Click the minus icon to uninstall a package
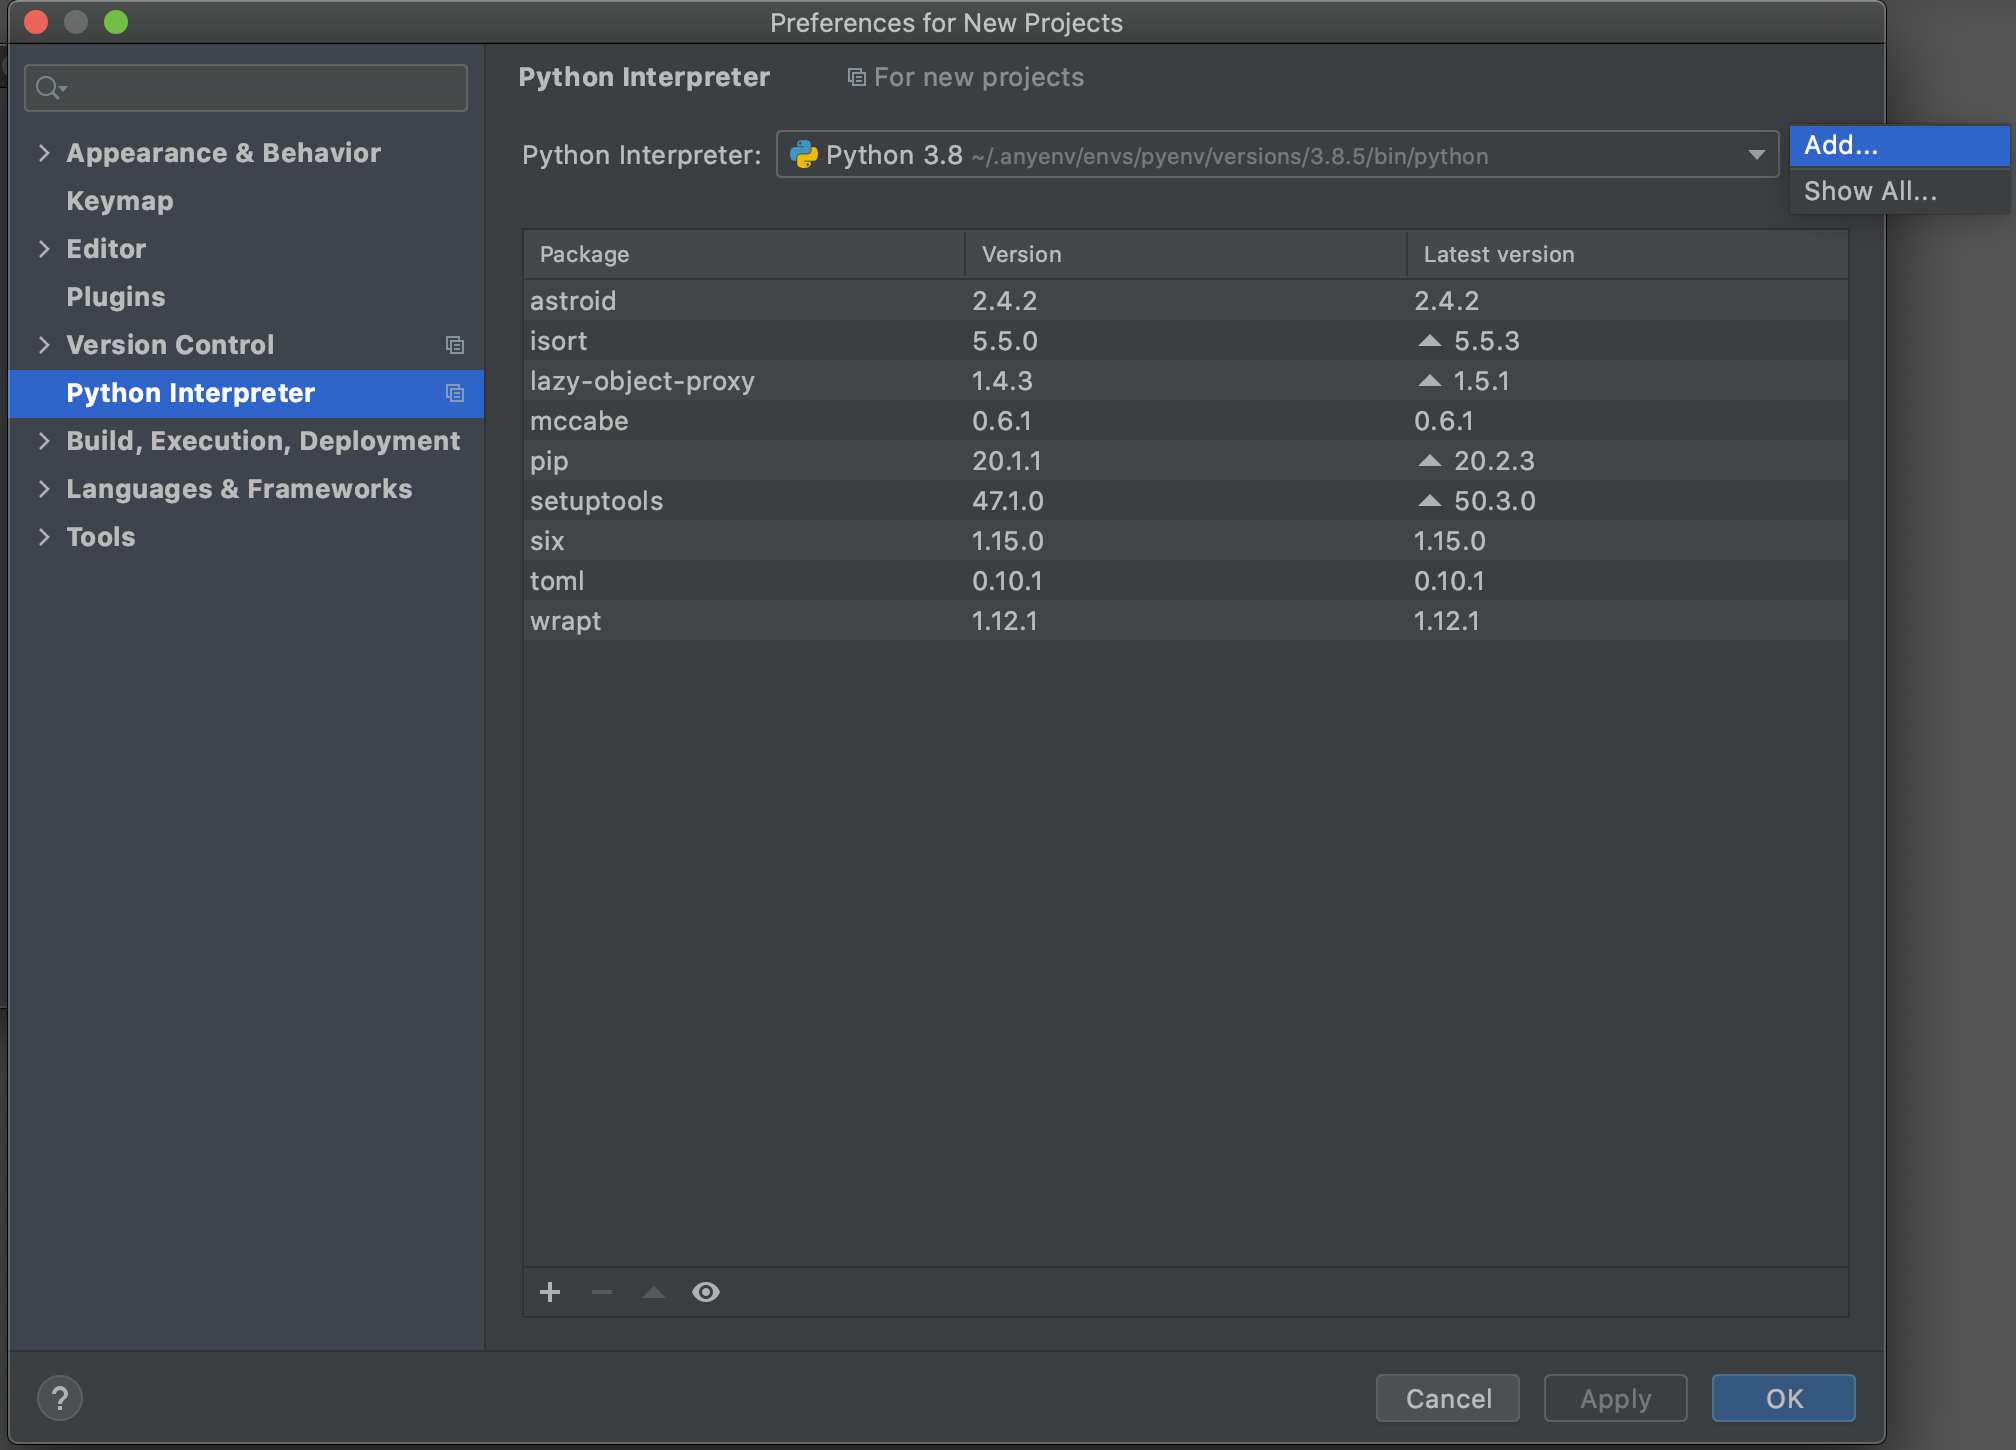Screen dimensions: 2016x1450 coord(602,1292)
